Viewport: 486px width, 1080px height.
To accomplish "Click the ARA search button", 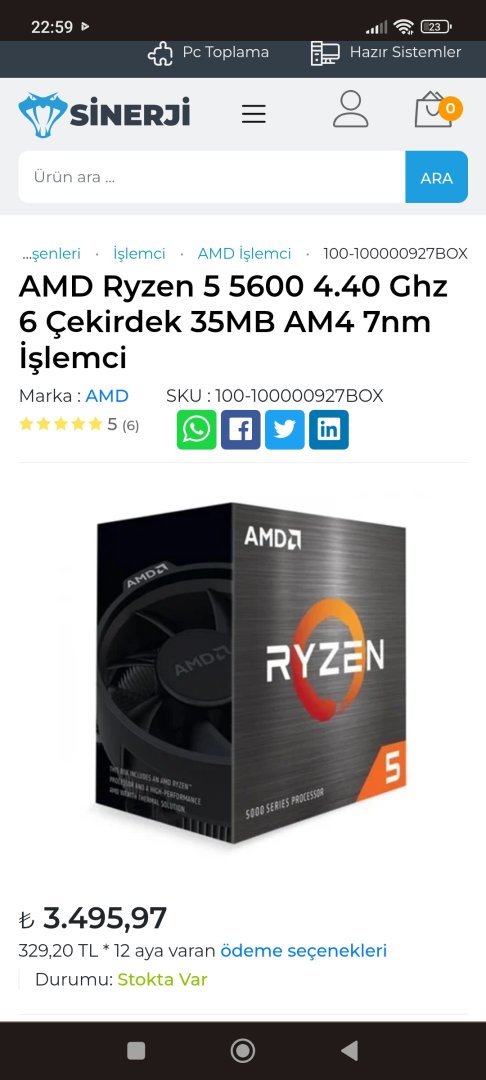I will tap(436, 177).
